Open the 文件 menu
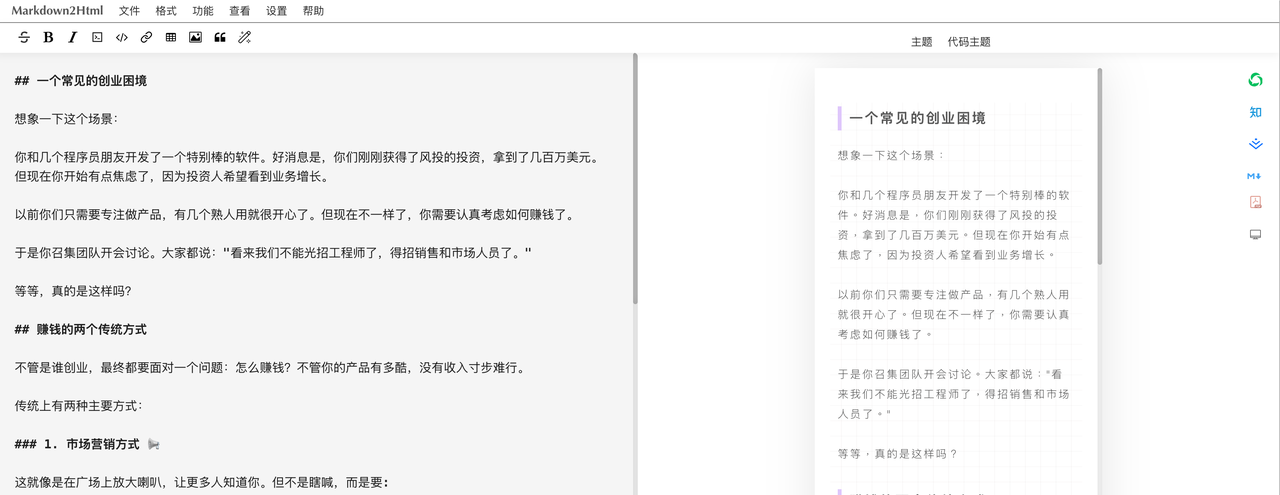 tap(129, 11)
